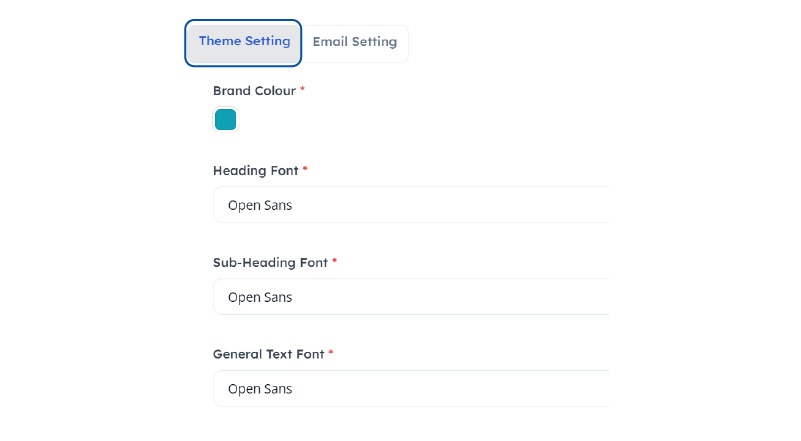801x441 pixels.
Task: Click the red asterisk beside Brand Colour
Action: coord(303,90)
